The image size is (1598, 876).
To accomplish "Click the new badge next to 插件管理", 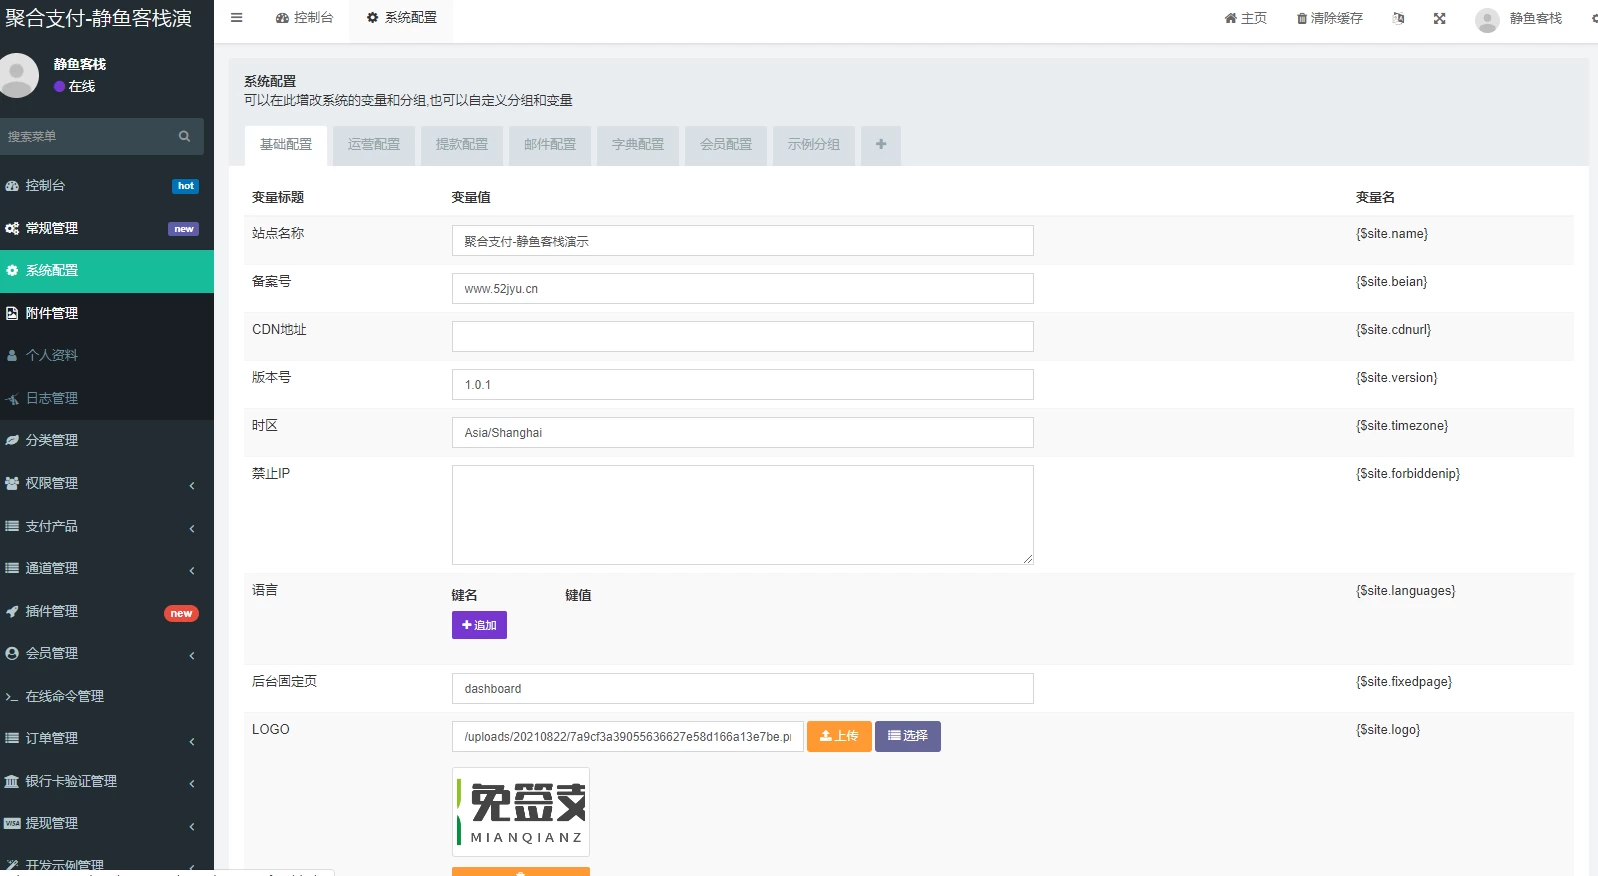I will pos(181,614).
